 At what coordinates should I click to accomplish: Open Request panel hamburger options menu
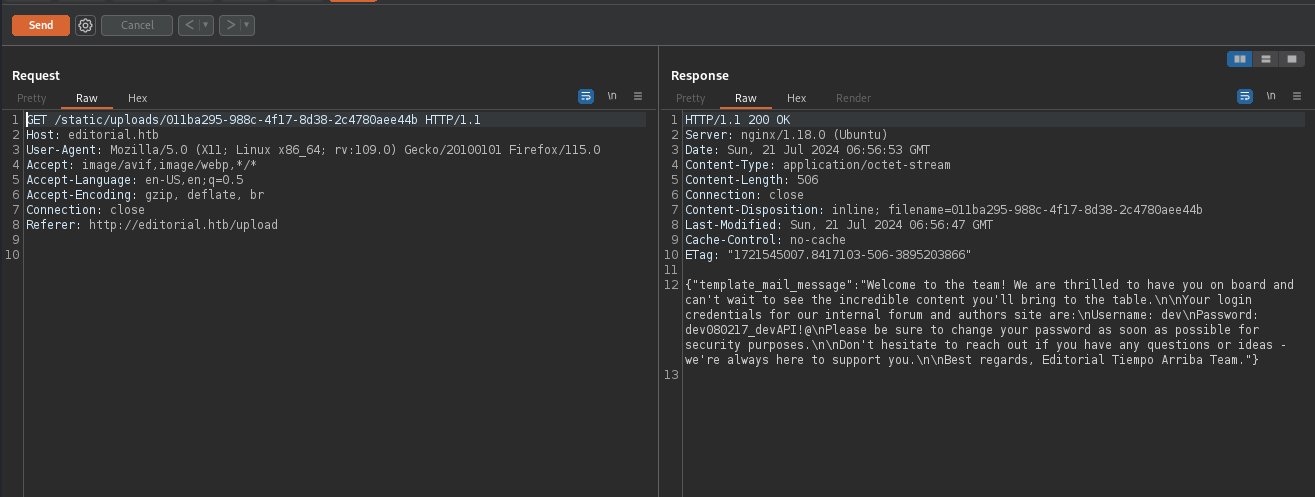tap(638, 97)
